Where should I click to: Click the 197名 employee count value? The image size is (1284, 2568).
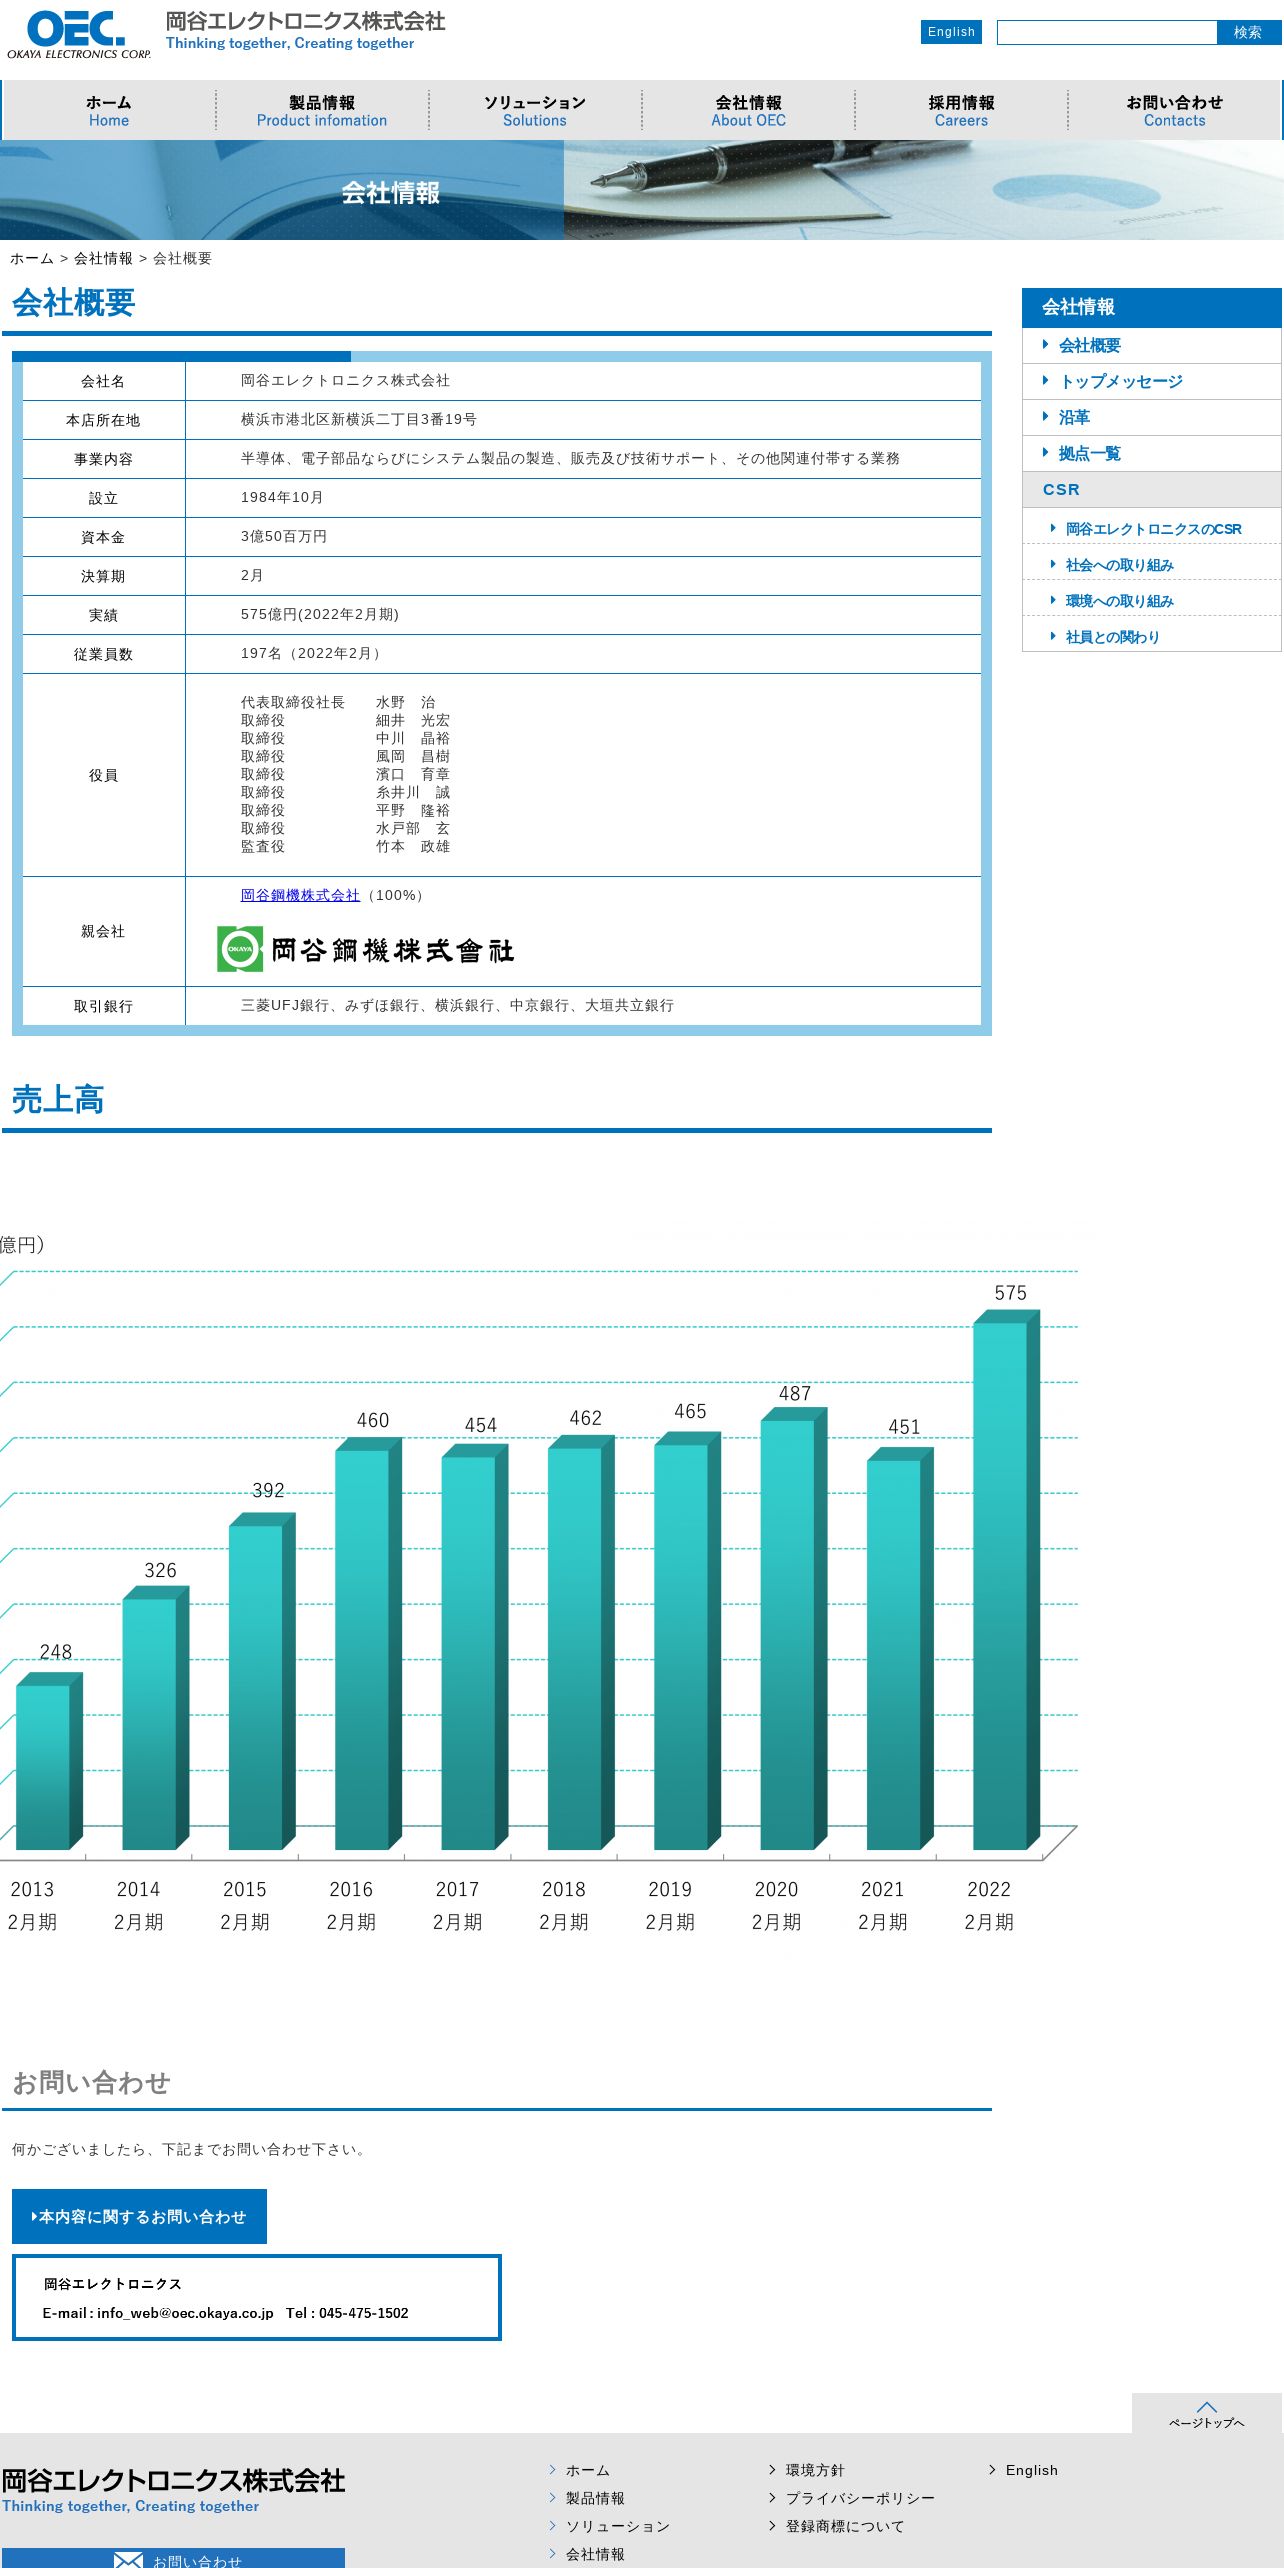click(311, 653)
